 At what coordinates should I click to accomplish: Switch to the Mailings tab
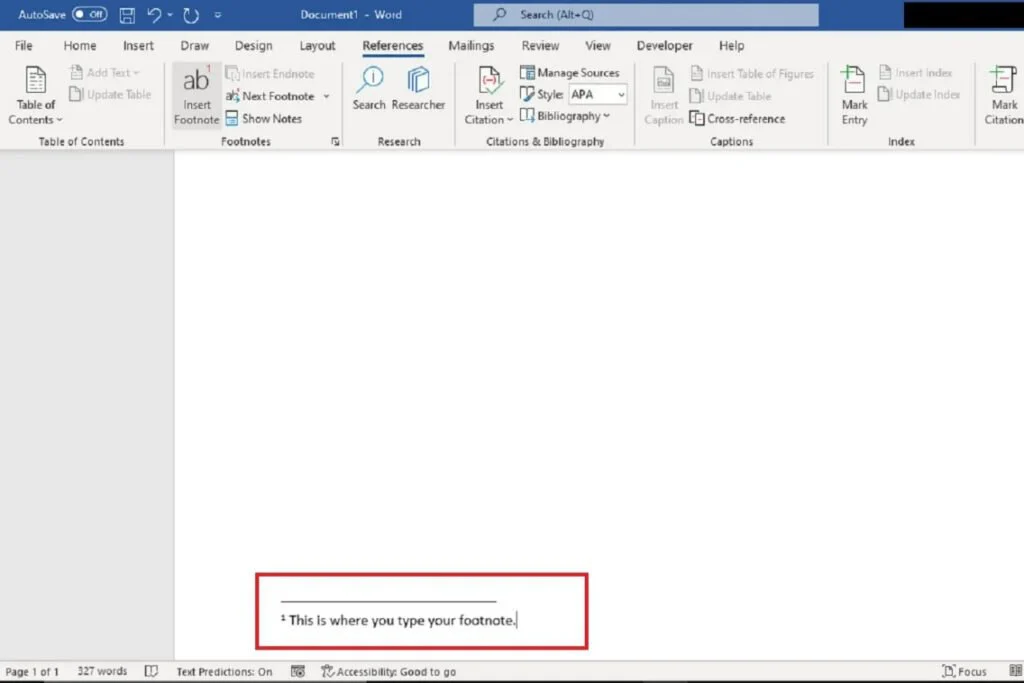tap(471, 46)
